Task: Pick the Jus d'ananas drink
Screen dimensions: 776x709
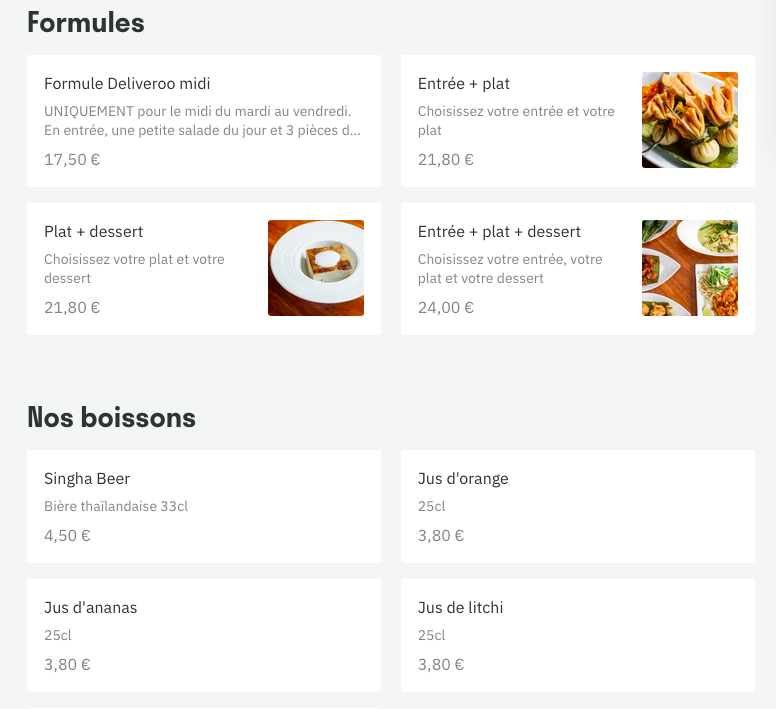Action: (204, 635)
